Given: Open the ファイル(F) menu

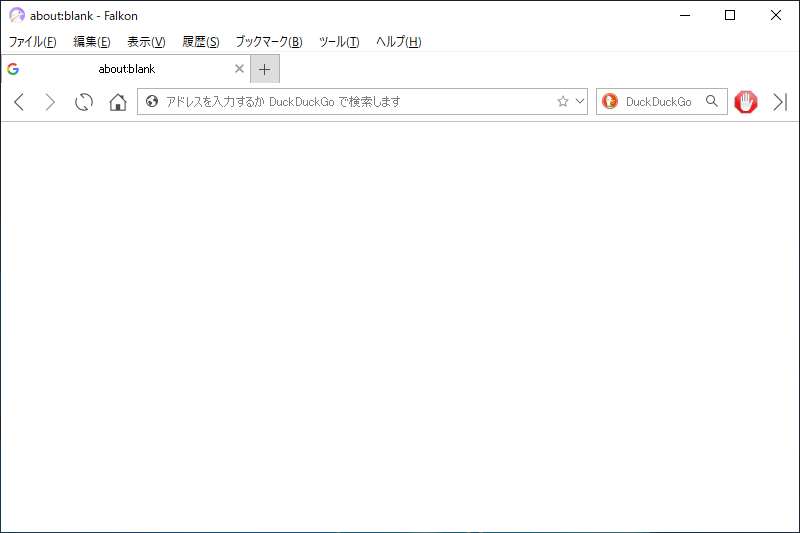Looking at the screenshot, I should click(33, 42).
